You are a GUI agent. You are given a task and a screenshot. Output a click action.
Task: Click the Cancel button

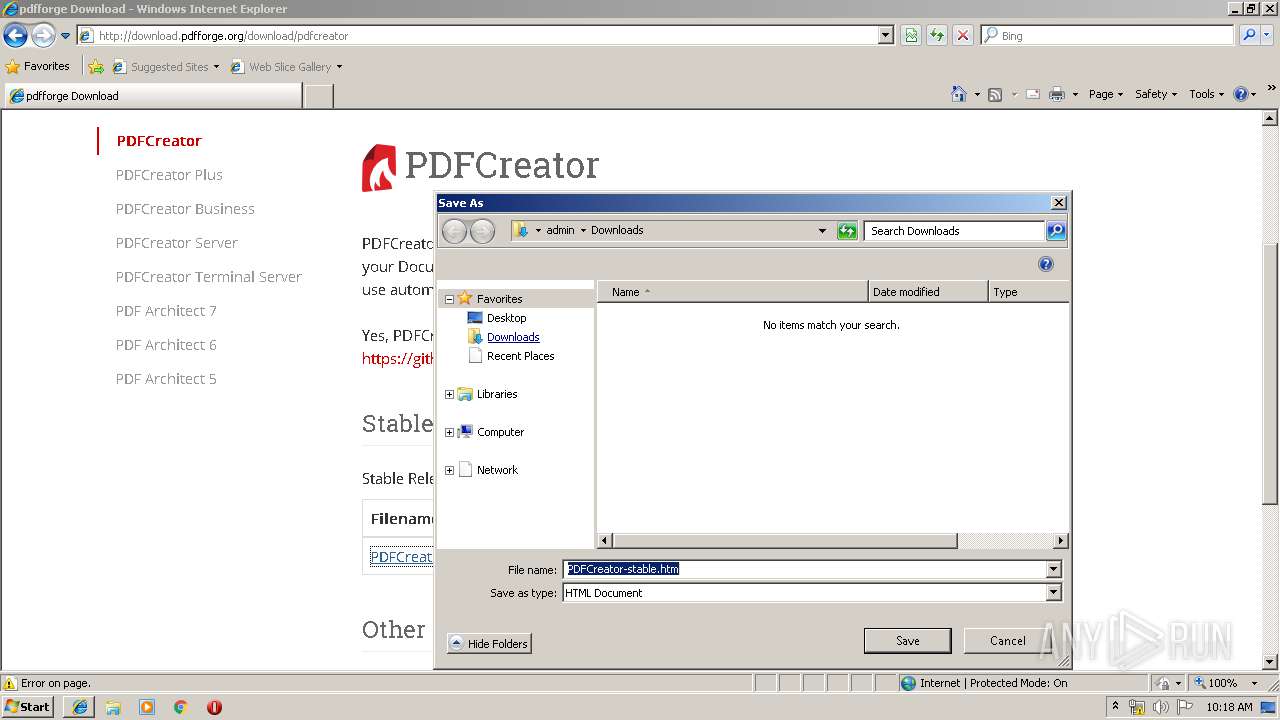coord(1007,641)
